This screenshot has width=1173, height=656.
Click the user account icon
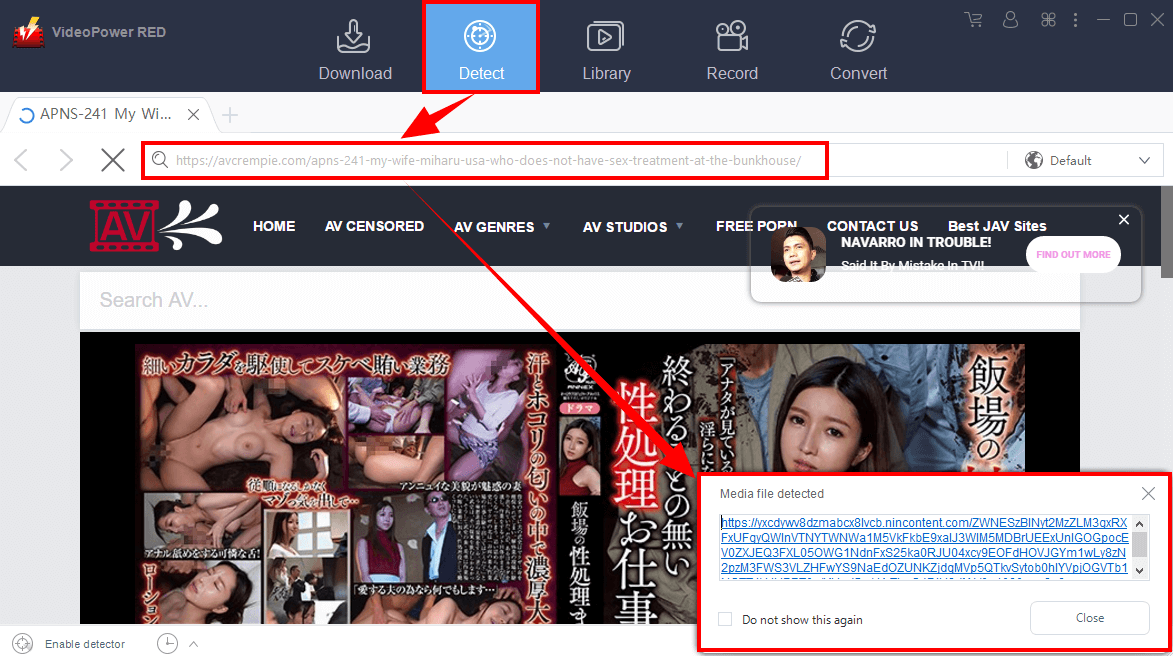(x=1011, y=19)
